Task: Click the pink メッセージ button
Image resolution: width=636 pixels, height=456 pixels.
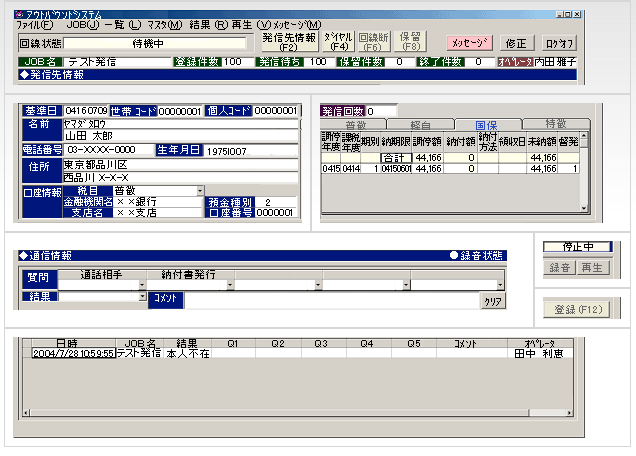Action: tap(468, 43)
